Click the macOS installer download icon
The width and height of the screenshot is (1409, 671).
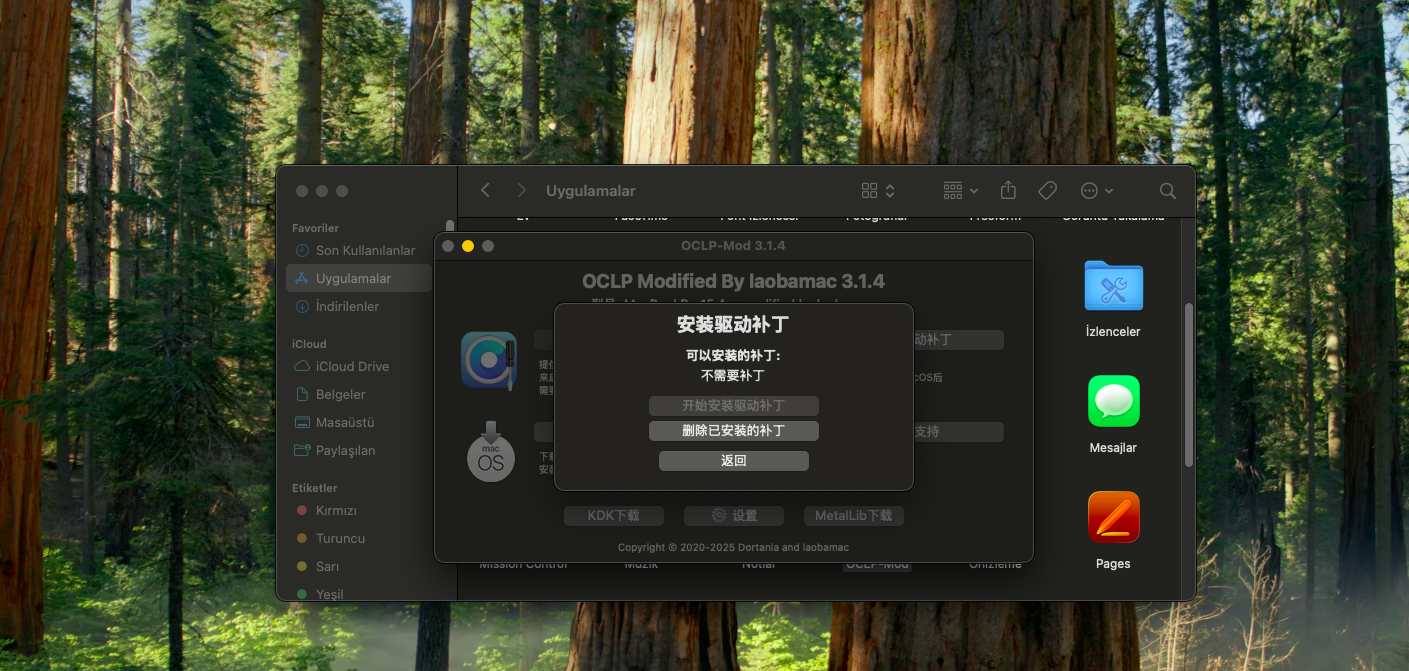(490, 453)
